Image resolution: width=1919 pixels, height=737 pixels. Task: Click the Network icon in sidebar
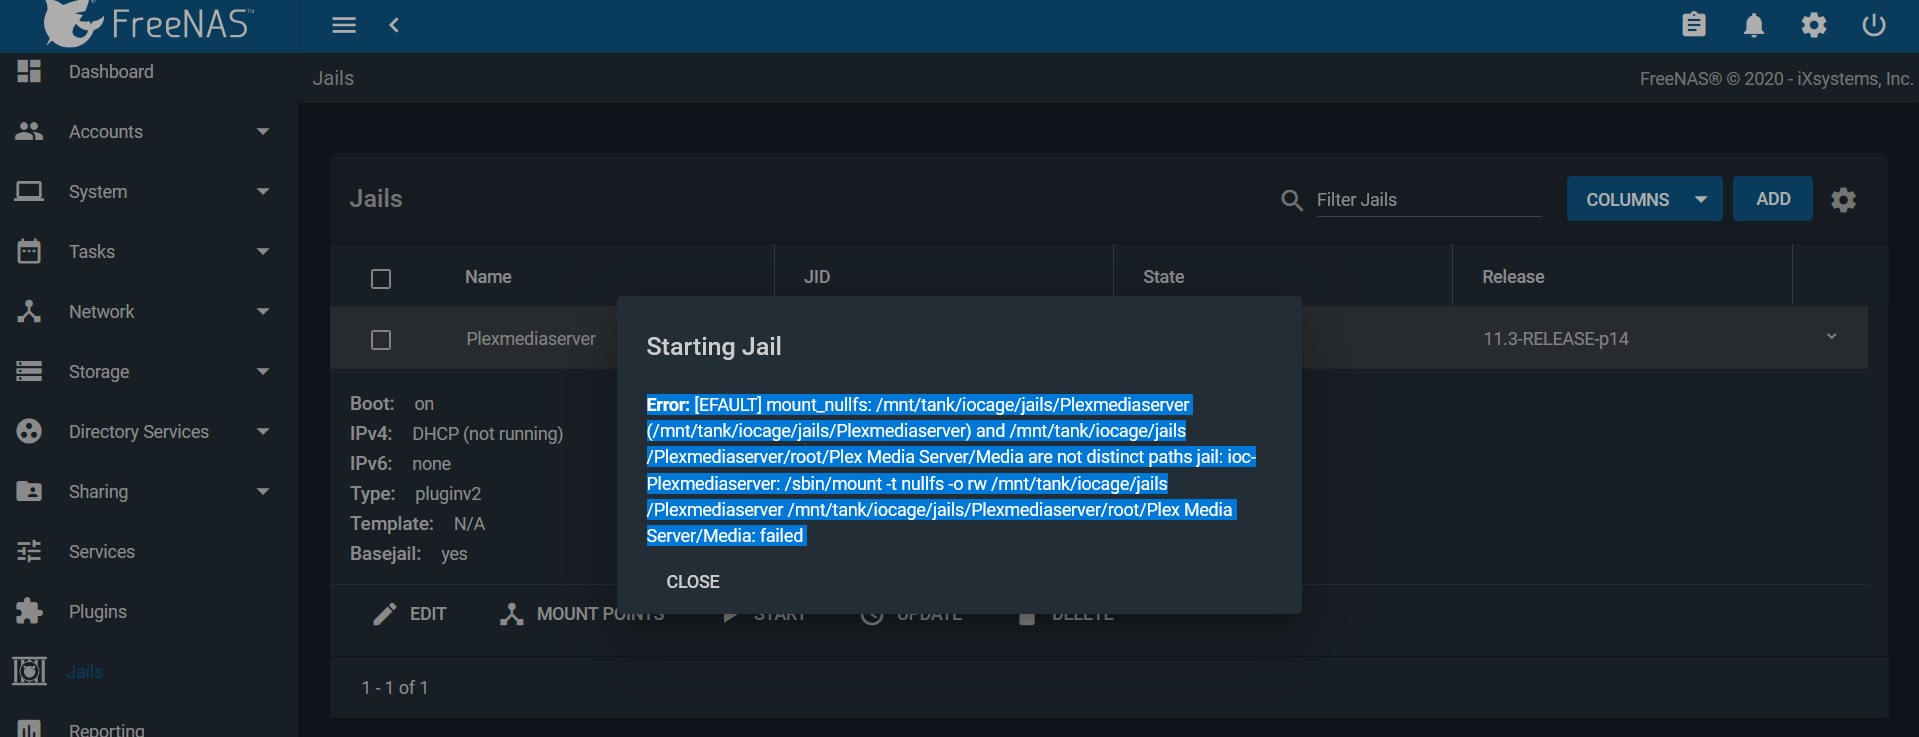coord(29,311)
